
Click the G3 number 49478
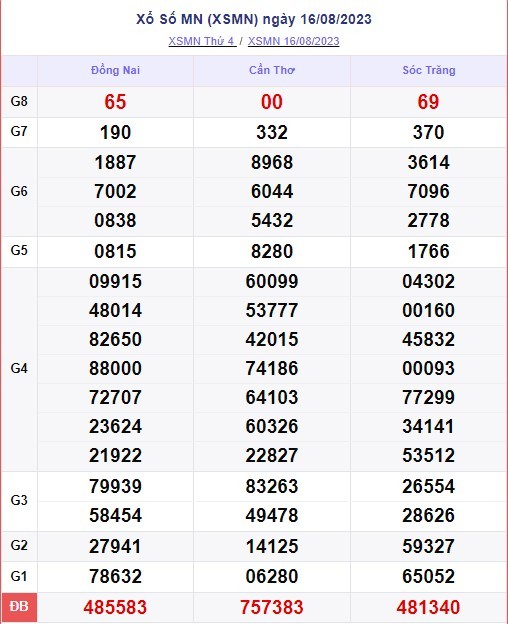click(x=272, y=515)
